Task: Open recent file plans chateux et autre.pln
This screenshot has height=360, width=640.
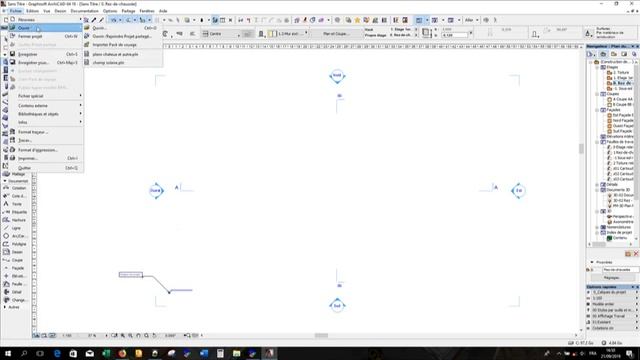Action: (x=122, y=54)
